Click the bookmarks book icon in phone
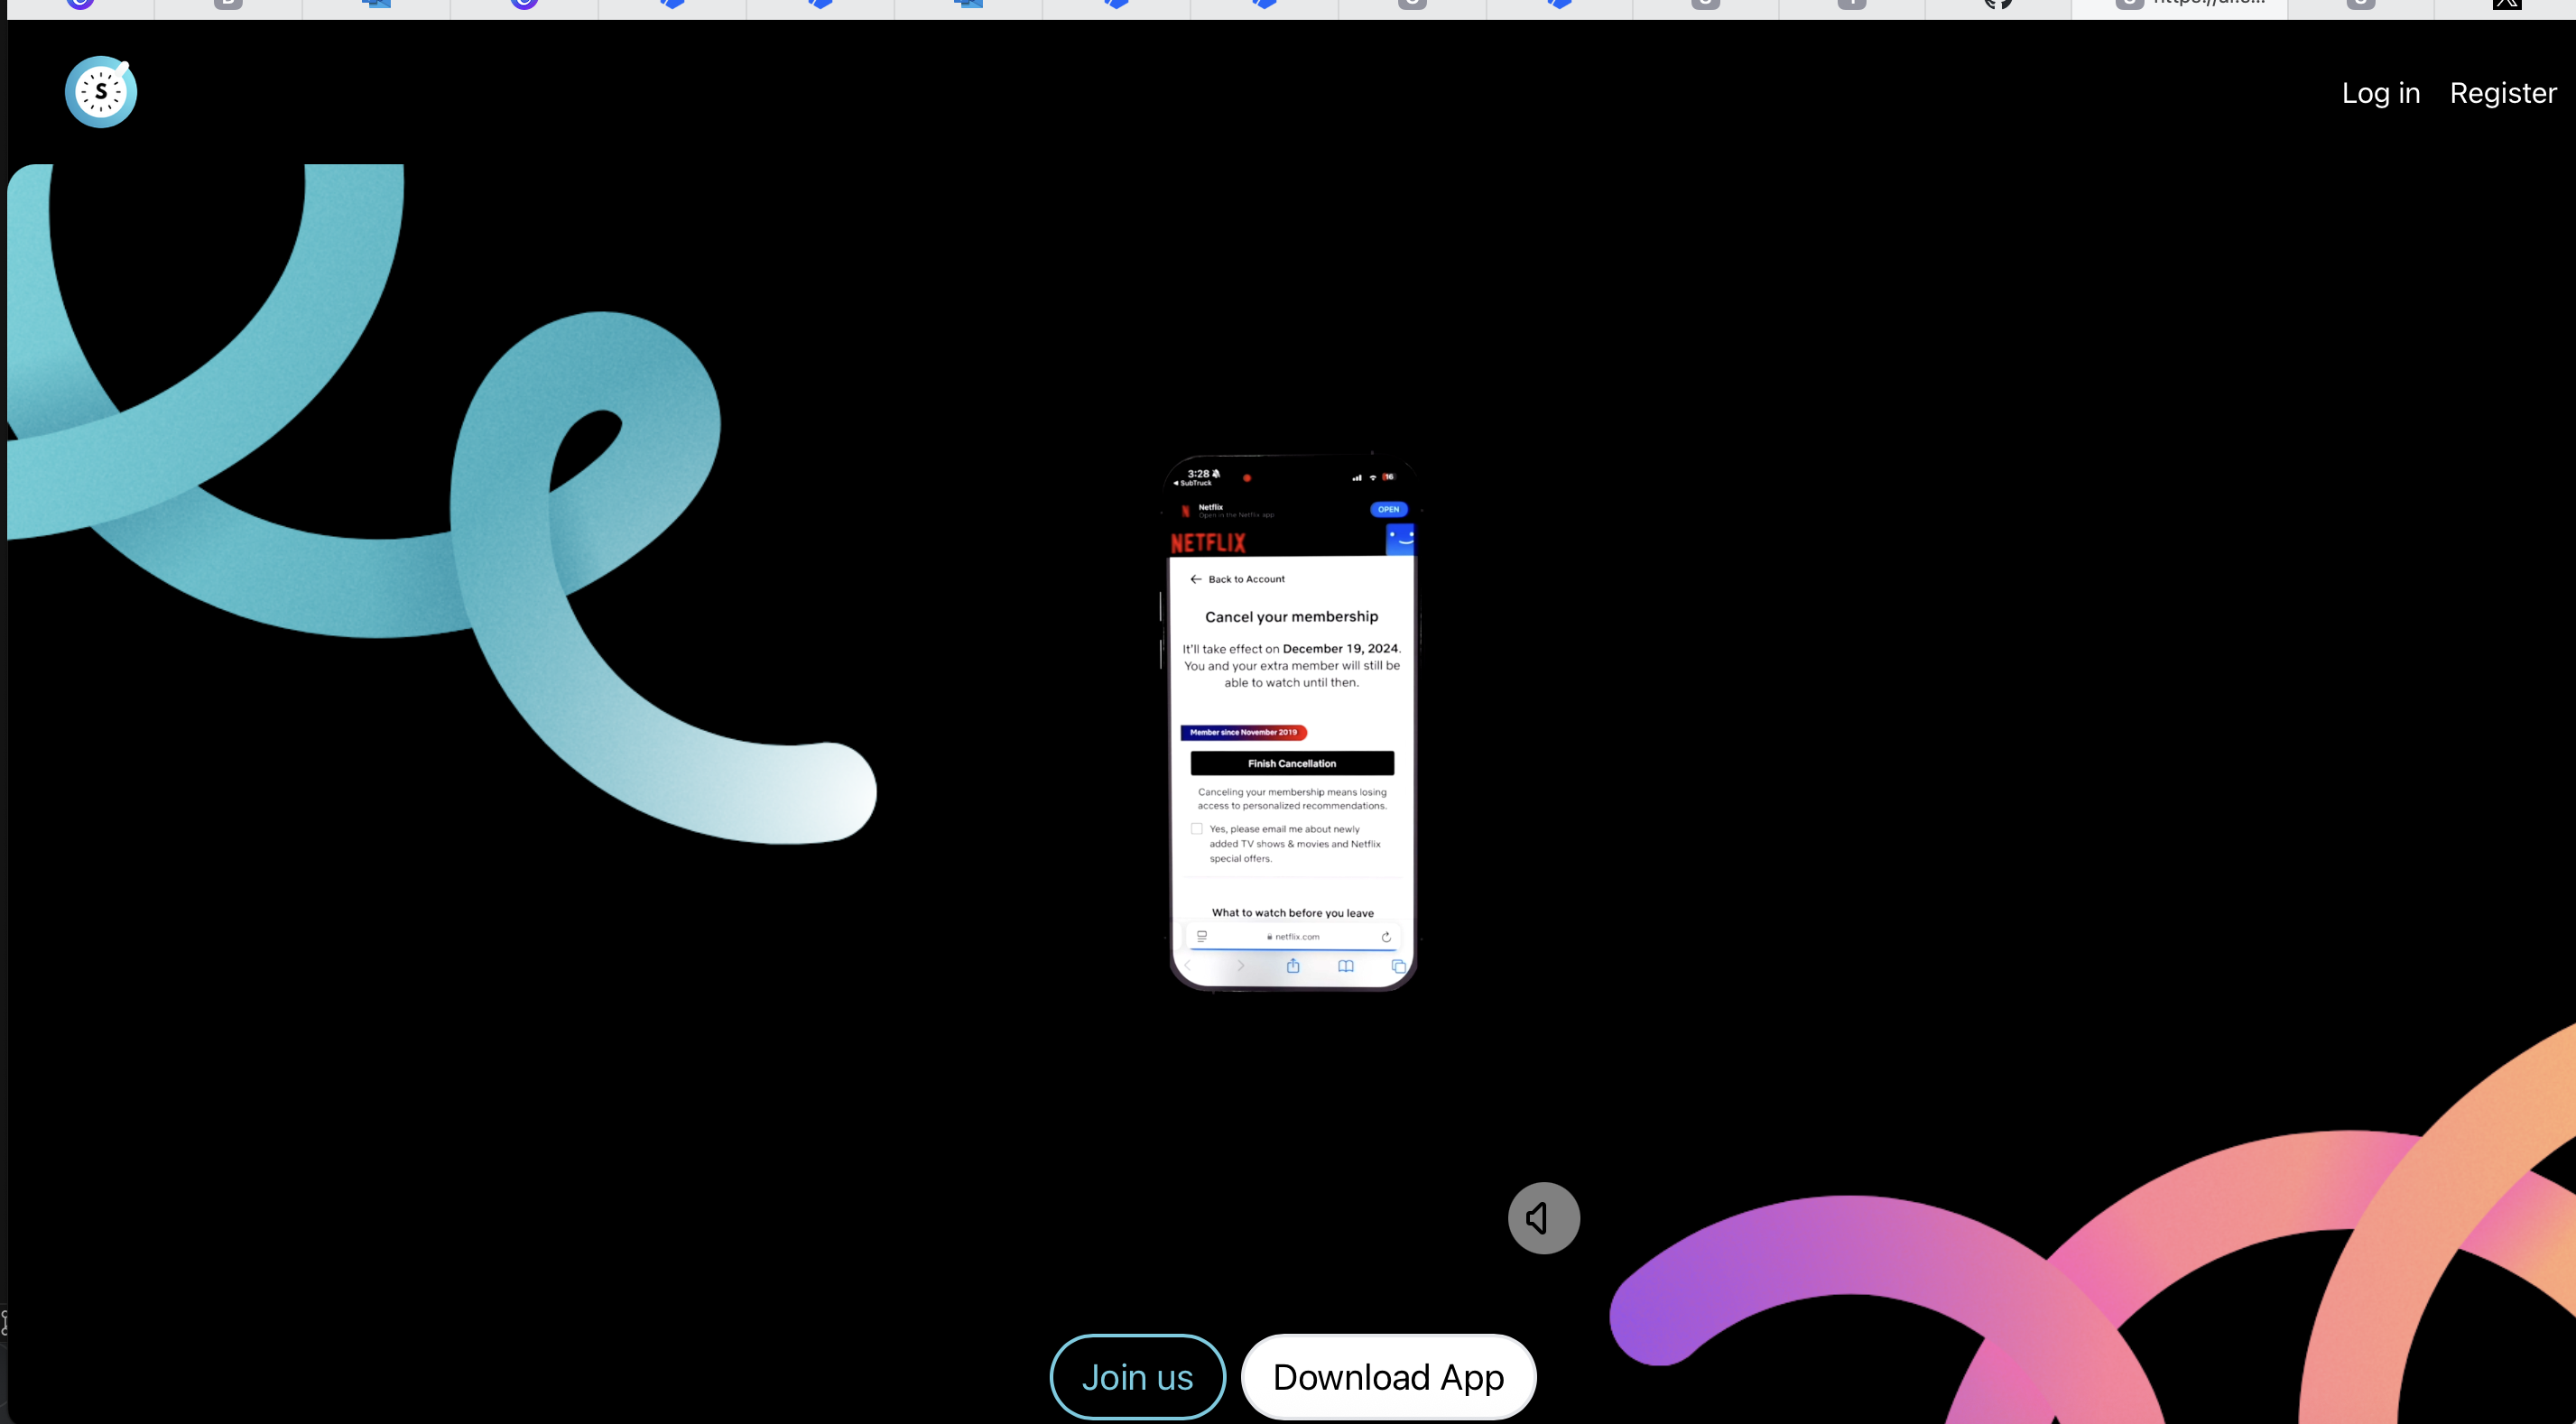This screenshot has width=2576, height=1424. pyautogui.click(x=1346, y=966)
